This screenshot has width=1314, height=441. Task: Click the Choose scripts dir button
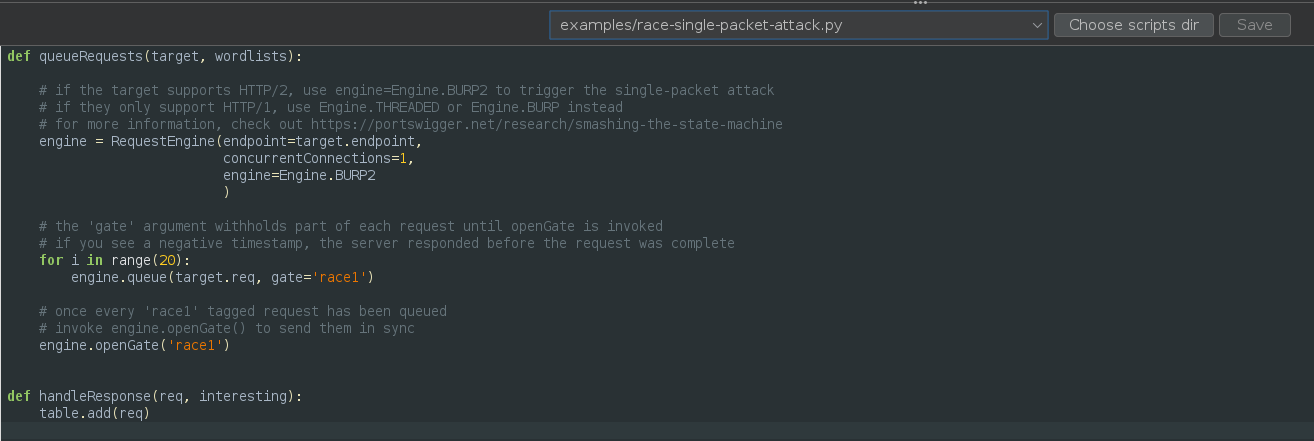click(1133, 25)
